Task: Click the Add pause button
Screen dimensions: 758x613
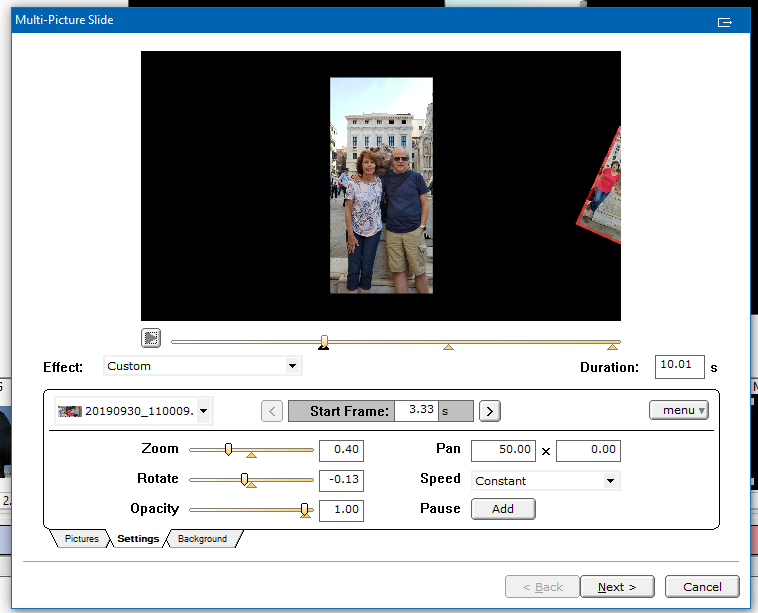Action: pos(503,509)
